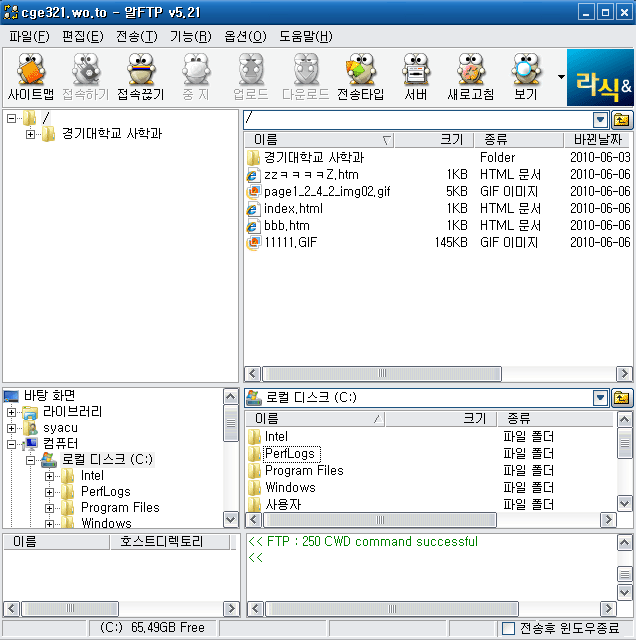
Task: Click the 새로고침 refresh icon
Action: [x=470, y=78]
